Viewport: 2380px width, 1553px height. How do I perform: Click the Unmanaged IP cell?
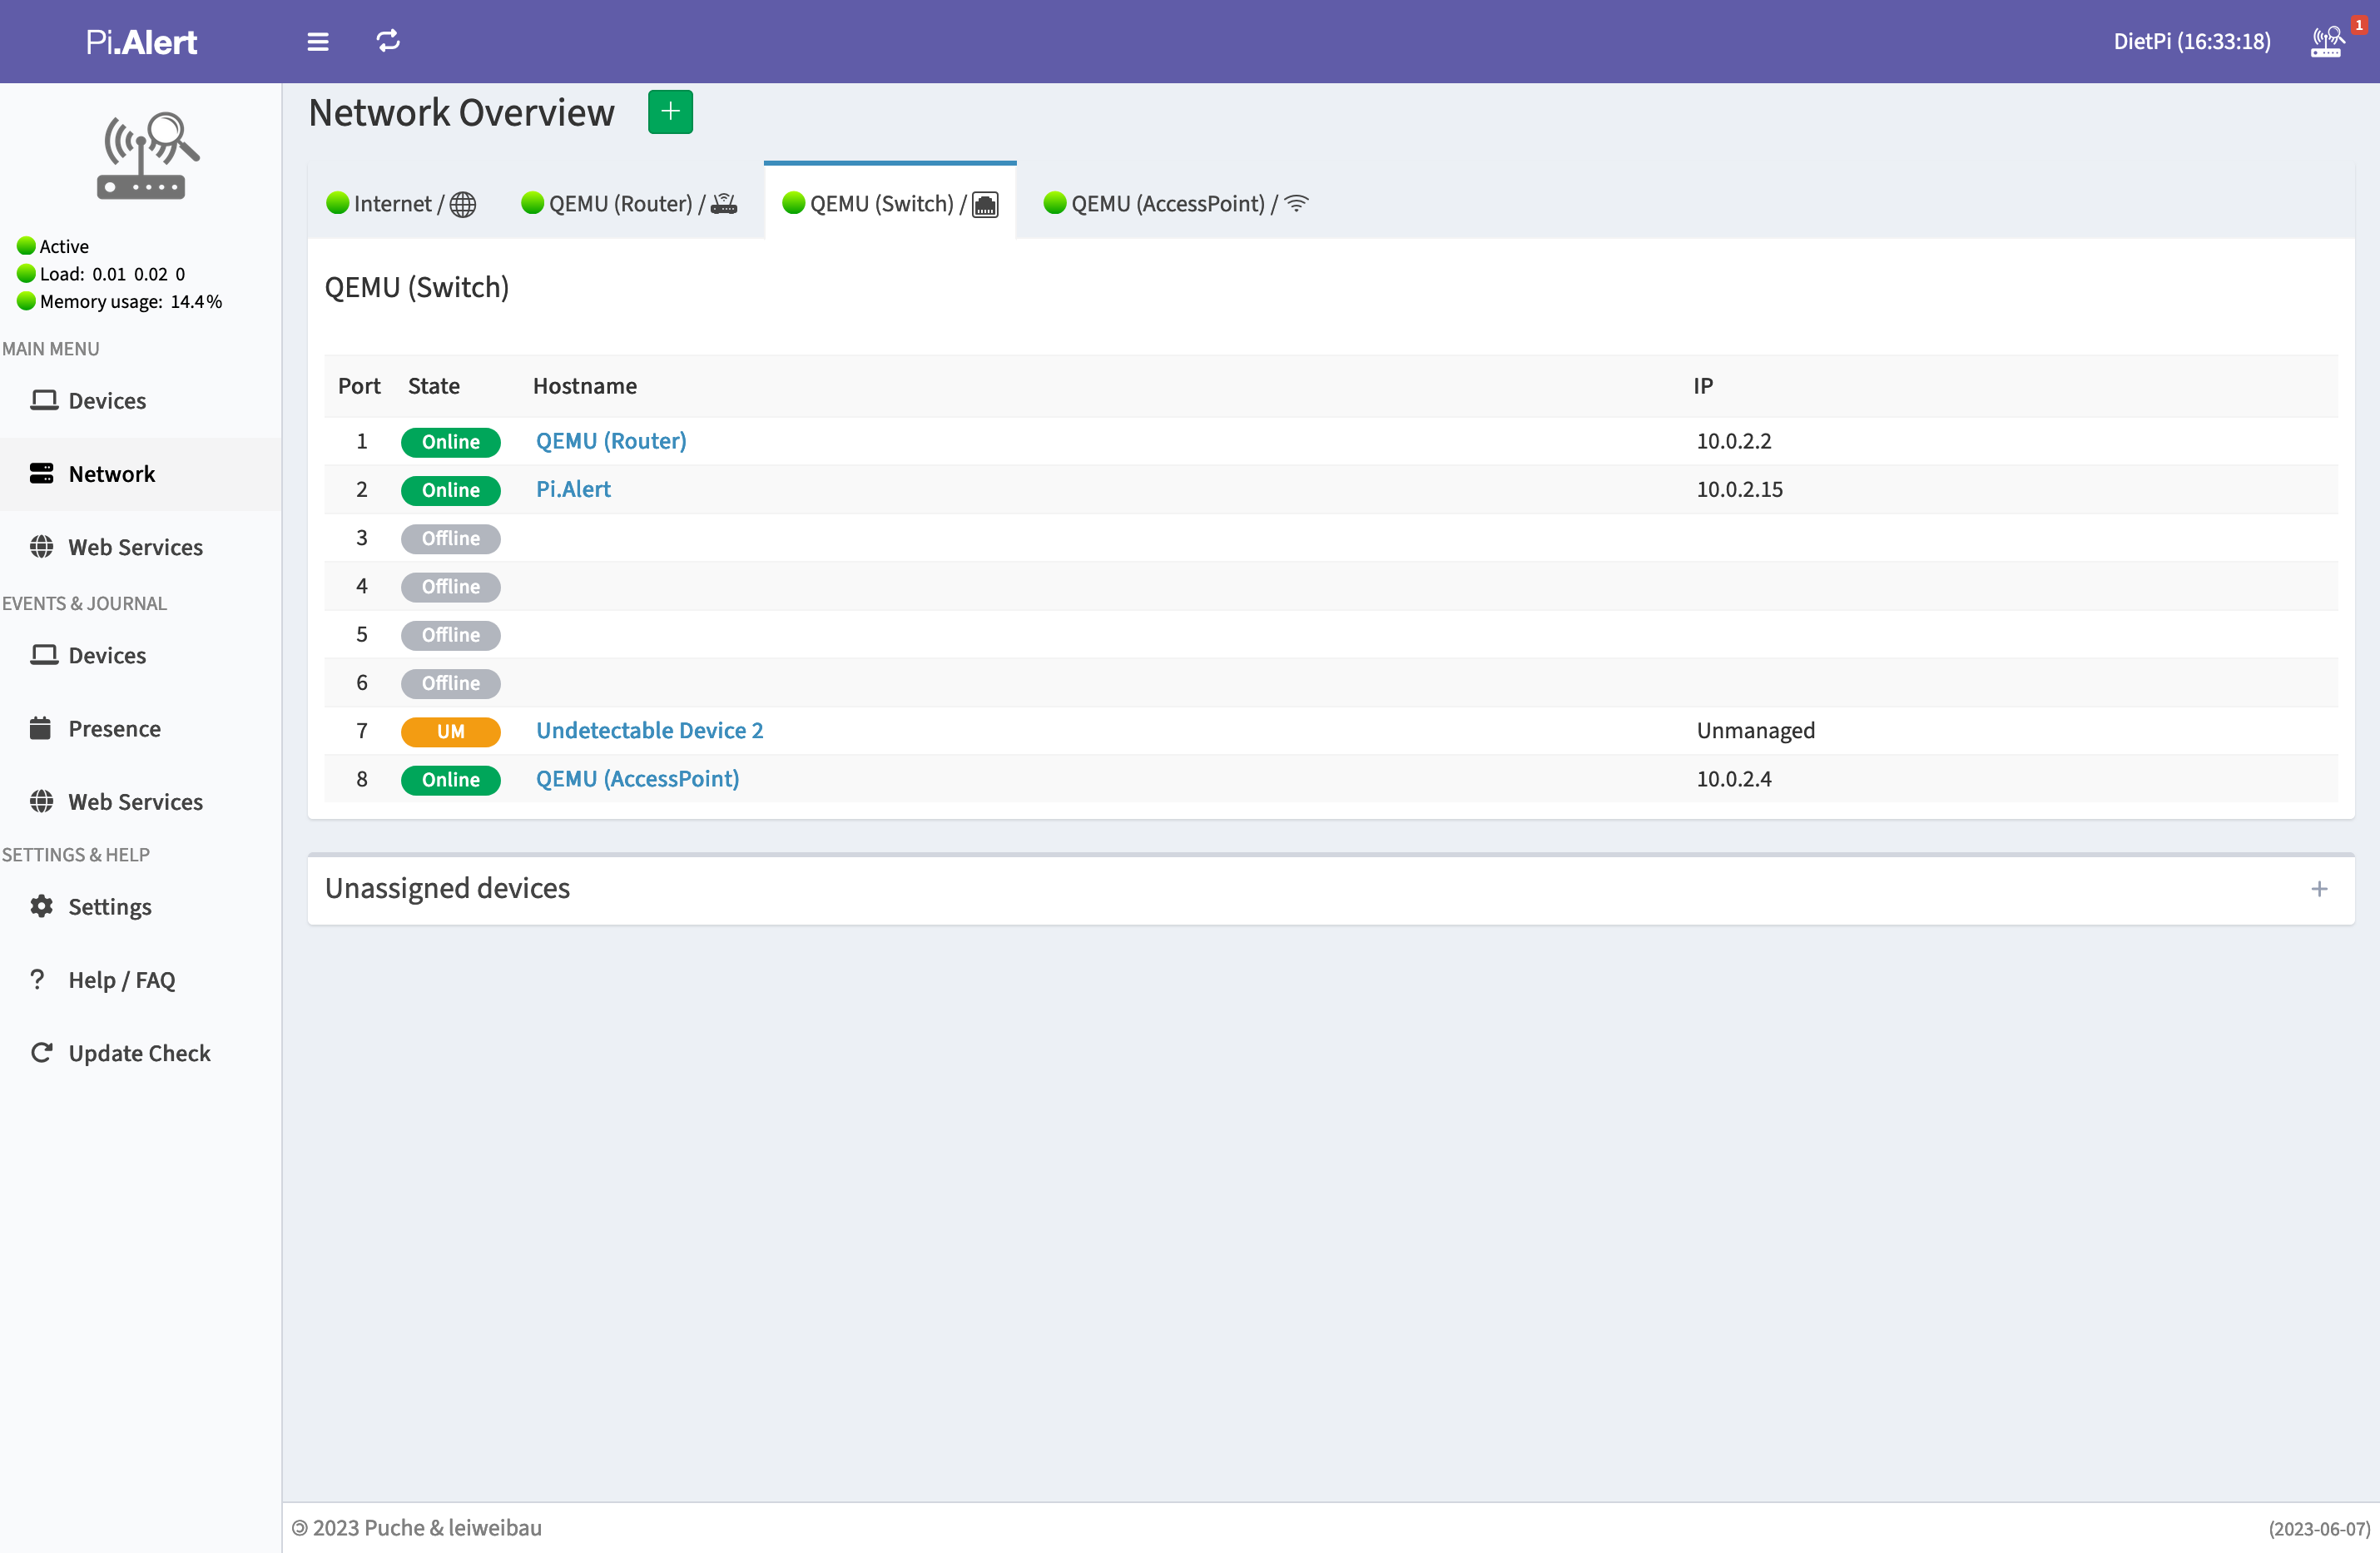1755,730
